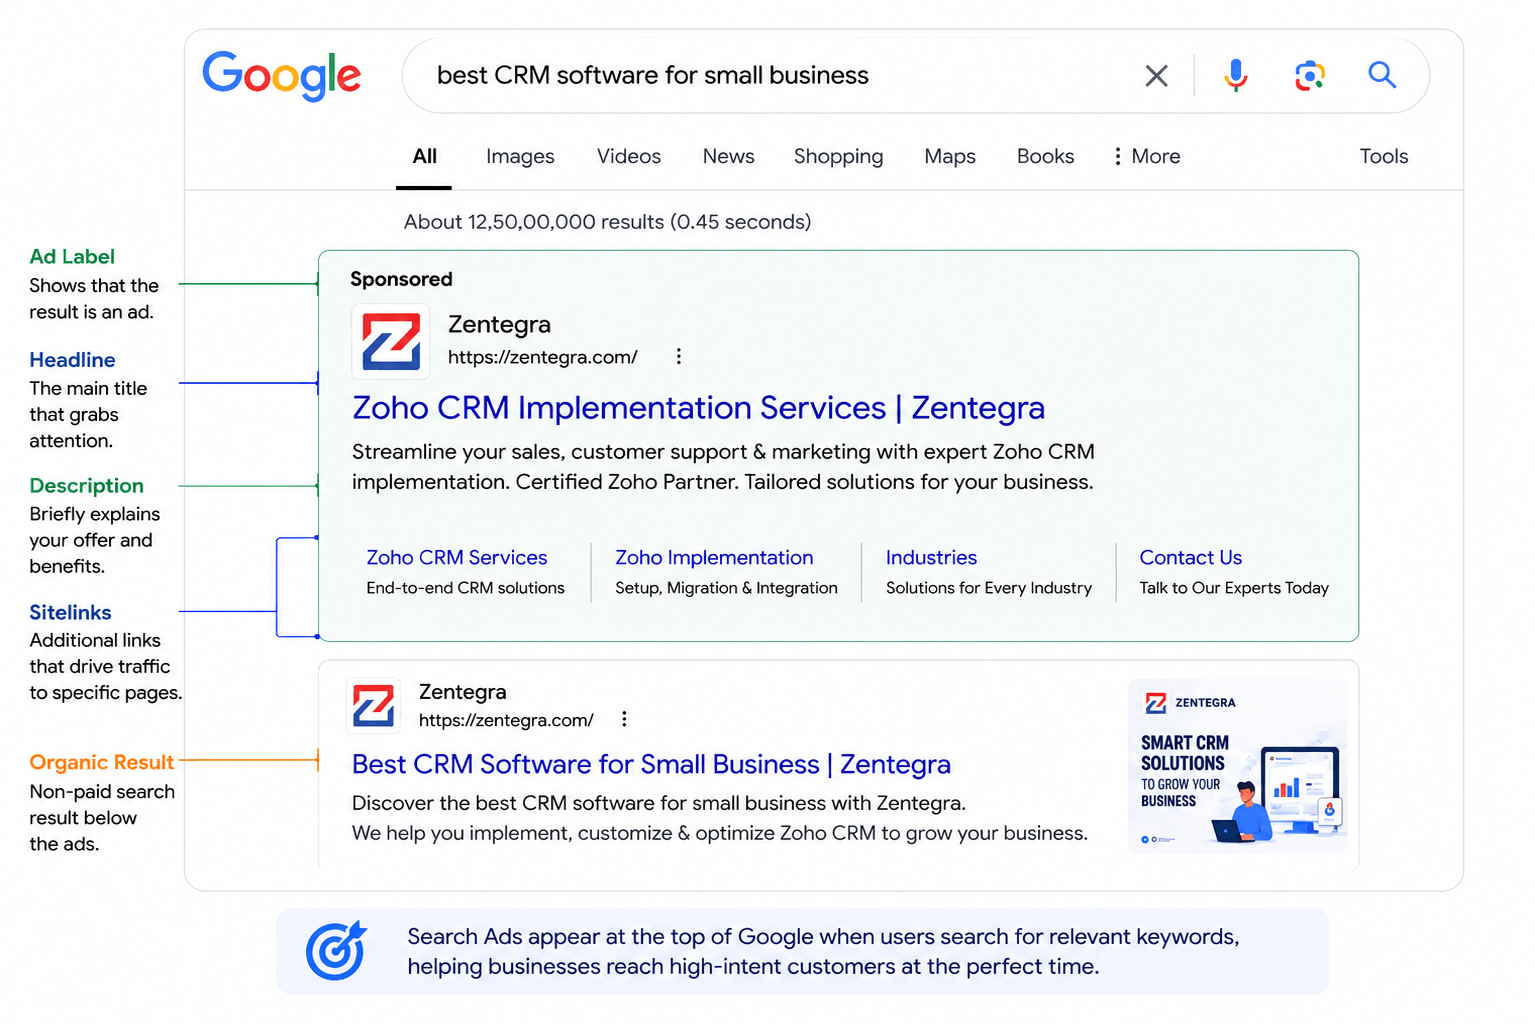Clear the search query with the X icon
The height and width of the screenshot is (1024, 1535).
click(1156, 76)
